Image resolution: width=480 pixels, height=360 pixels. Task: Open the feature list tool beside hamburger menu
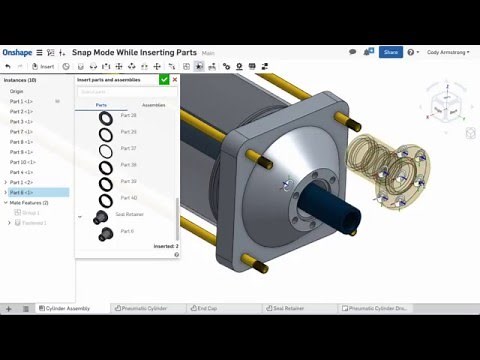pos(51,52)
